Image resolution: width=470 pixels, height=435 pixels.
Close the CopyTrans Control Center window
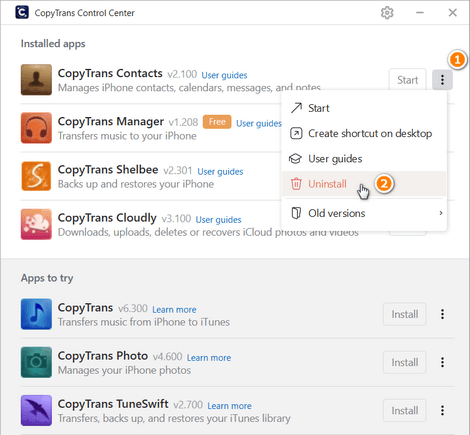point(452,13)
